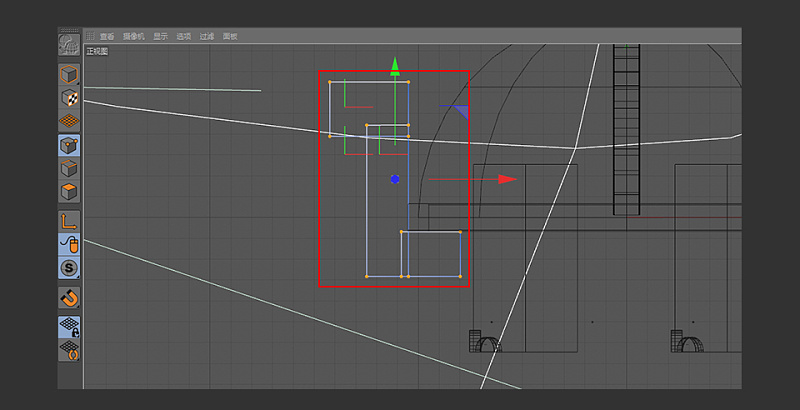800x410 pixels.
Task: Activate Polygons mode
Action: coord(69,191)
